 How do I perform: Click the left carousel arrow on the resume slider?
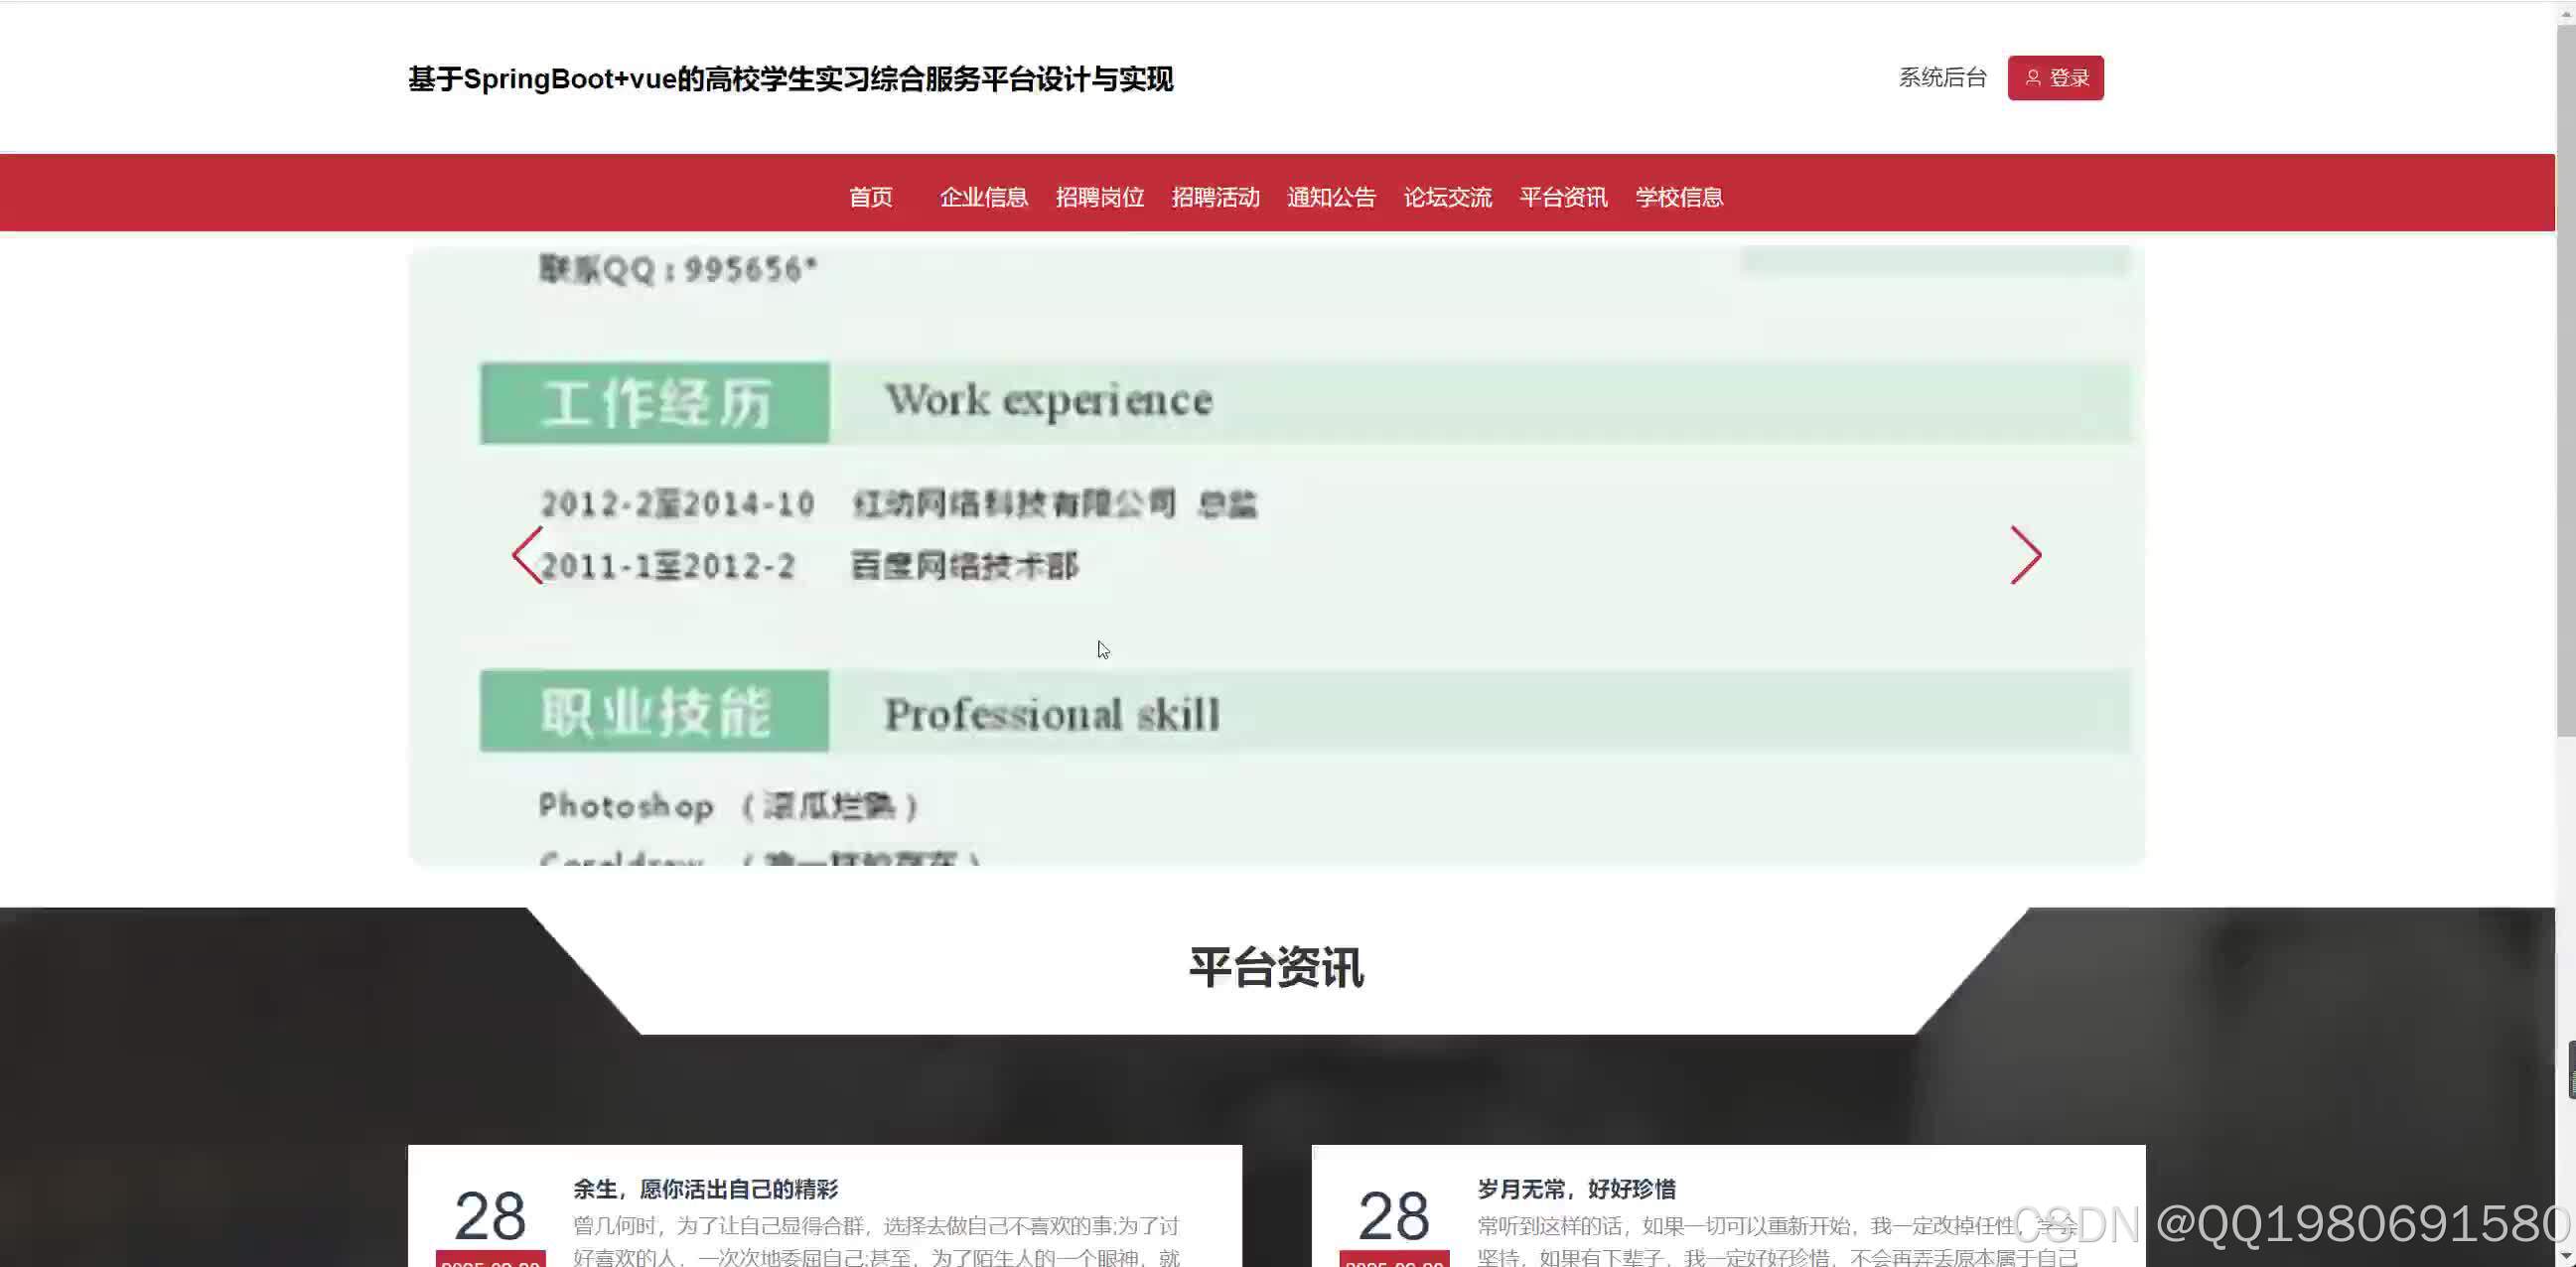(x=527, y=557)
